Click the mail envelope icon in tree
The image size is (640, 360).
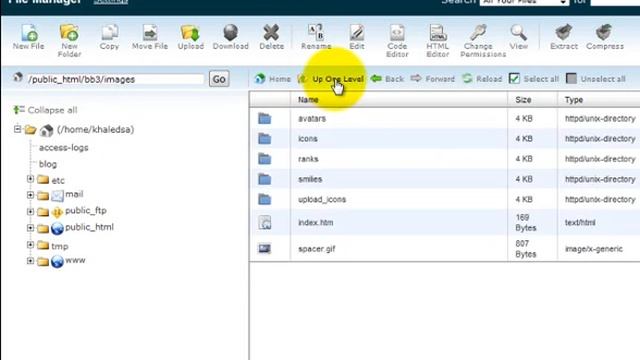coord(57,196)
